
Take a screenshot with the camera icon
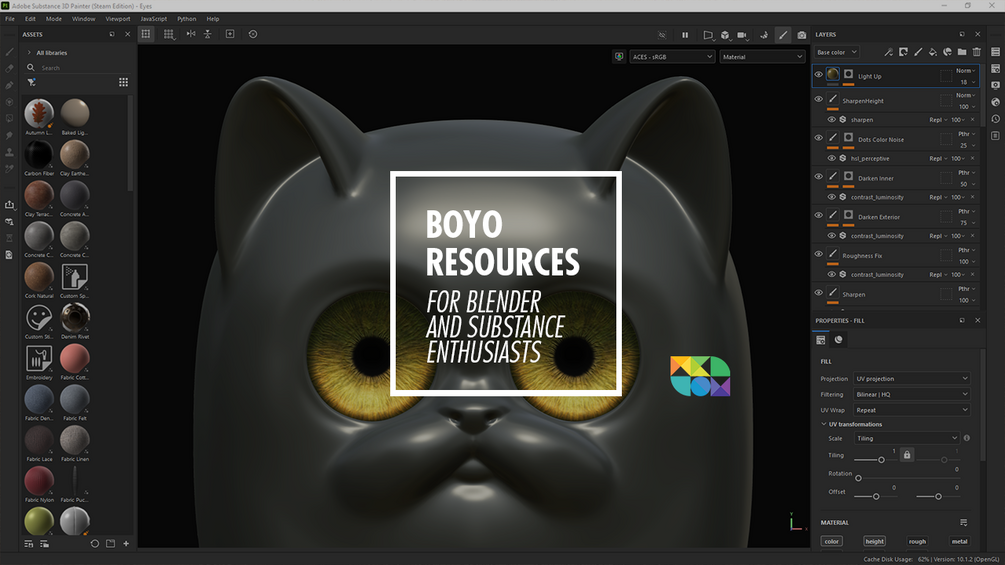pos(802,35)
